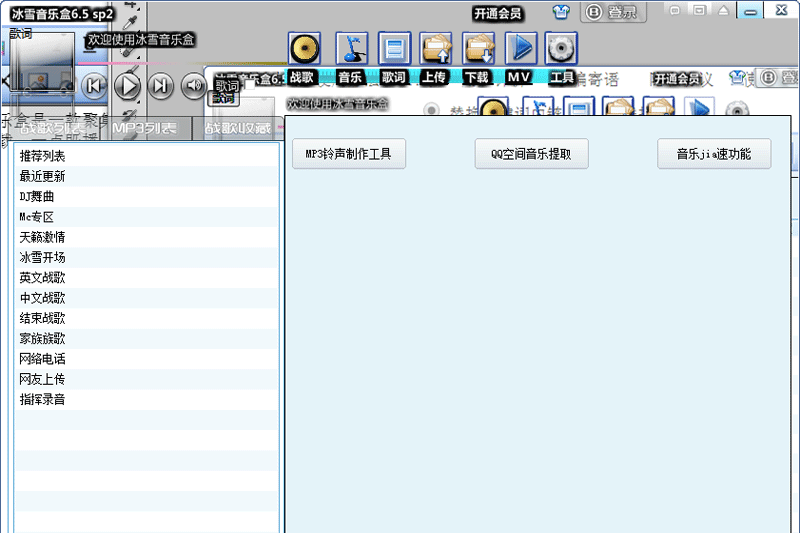Select 推荐列表 in the list
The width and height of the screenshot is (800, 533).
click(146, 156)
